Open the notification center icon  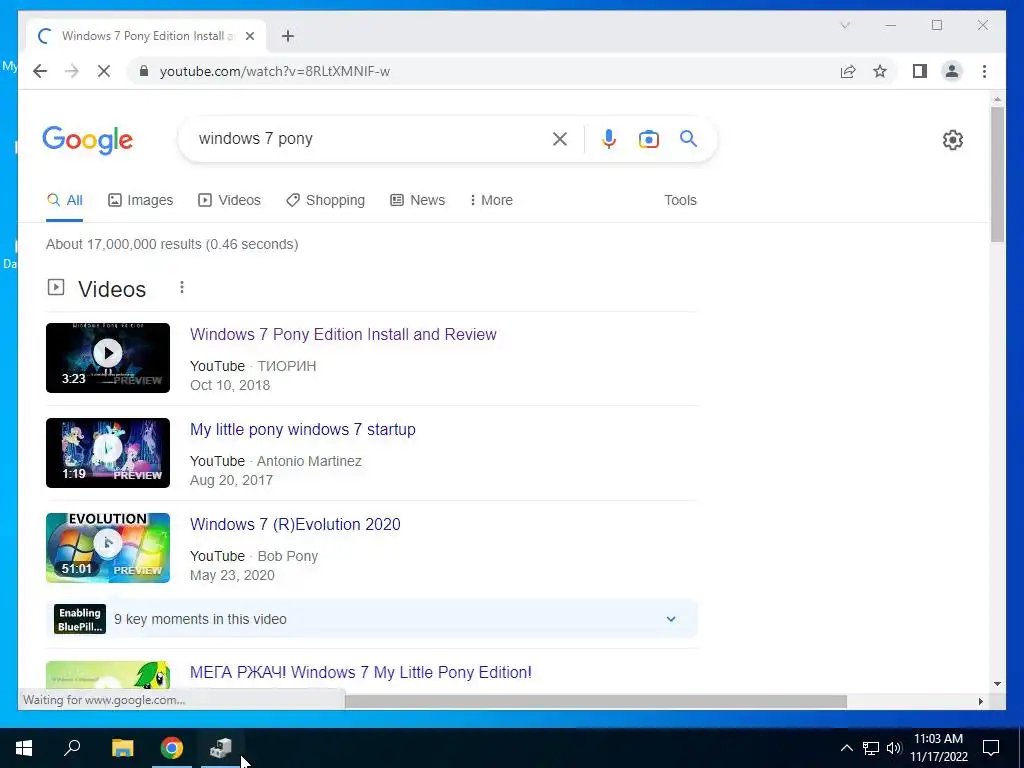click(991, 748)
